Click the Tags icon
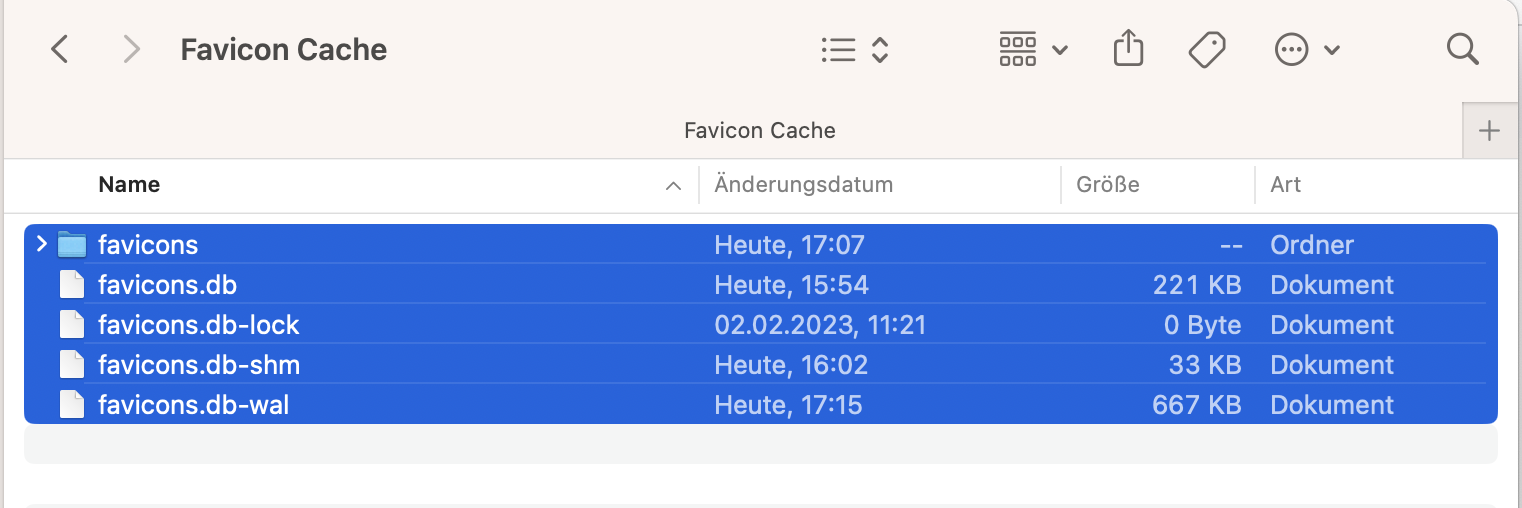The height and width of the screenshot is (508, 1522). click(1207, 49)
